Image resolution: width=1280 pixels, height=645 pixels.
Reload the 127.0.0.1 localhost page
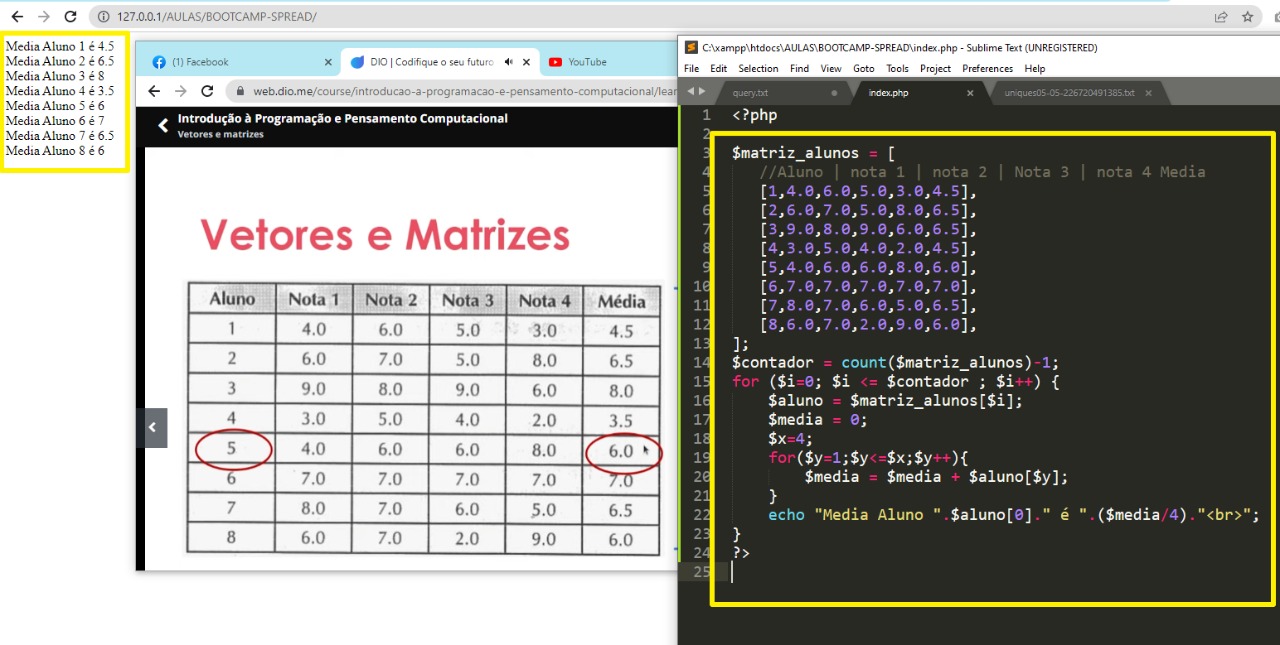pos(70,17)
